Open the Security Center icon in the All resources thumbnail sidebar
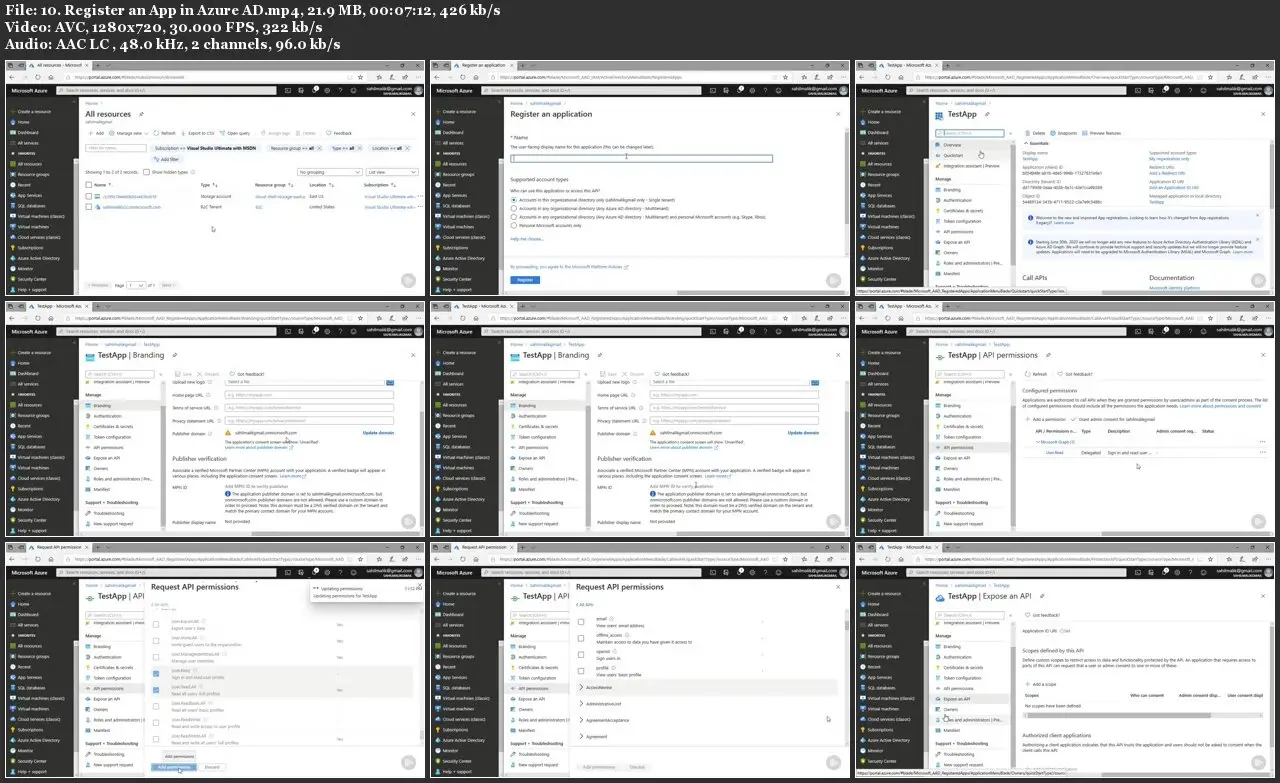 pyautogui.click(x=12, y=279)
